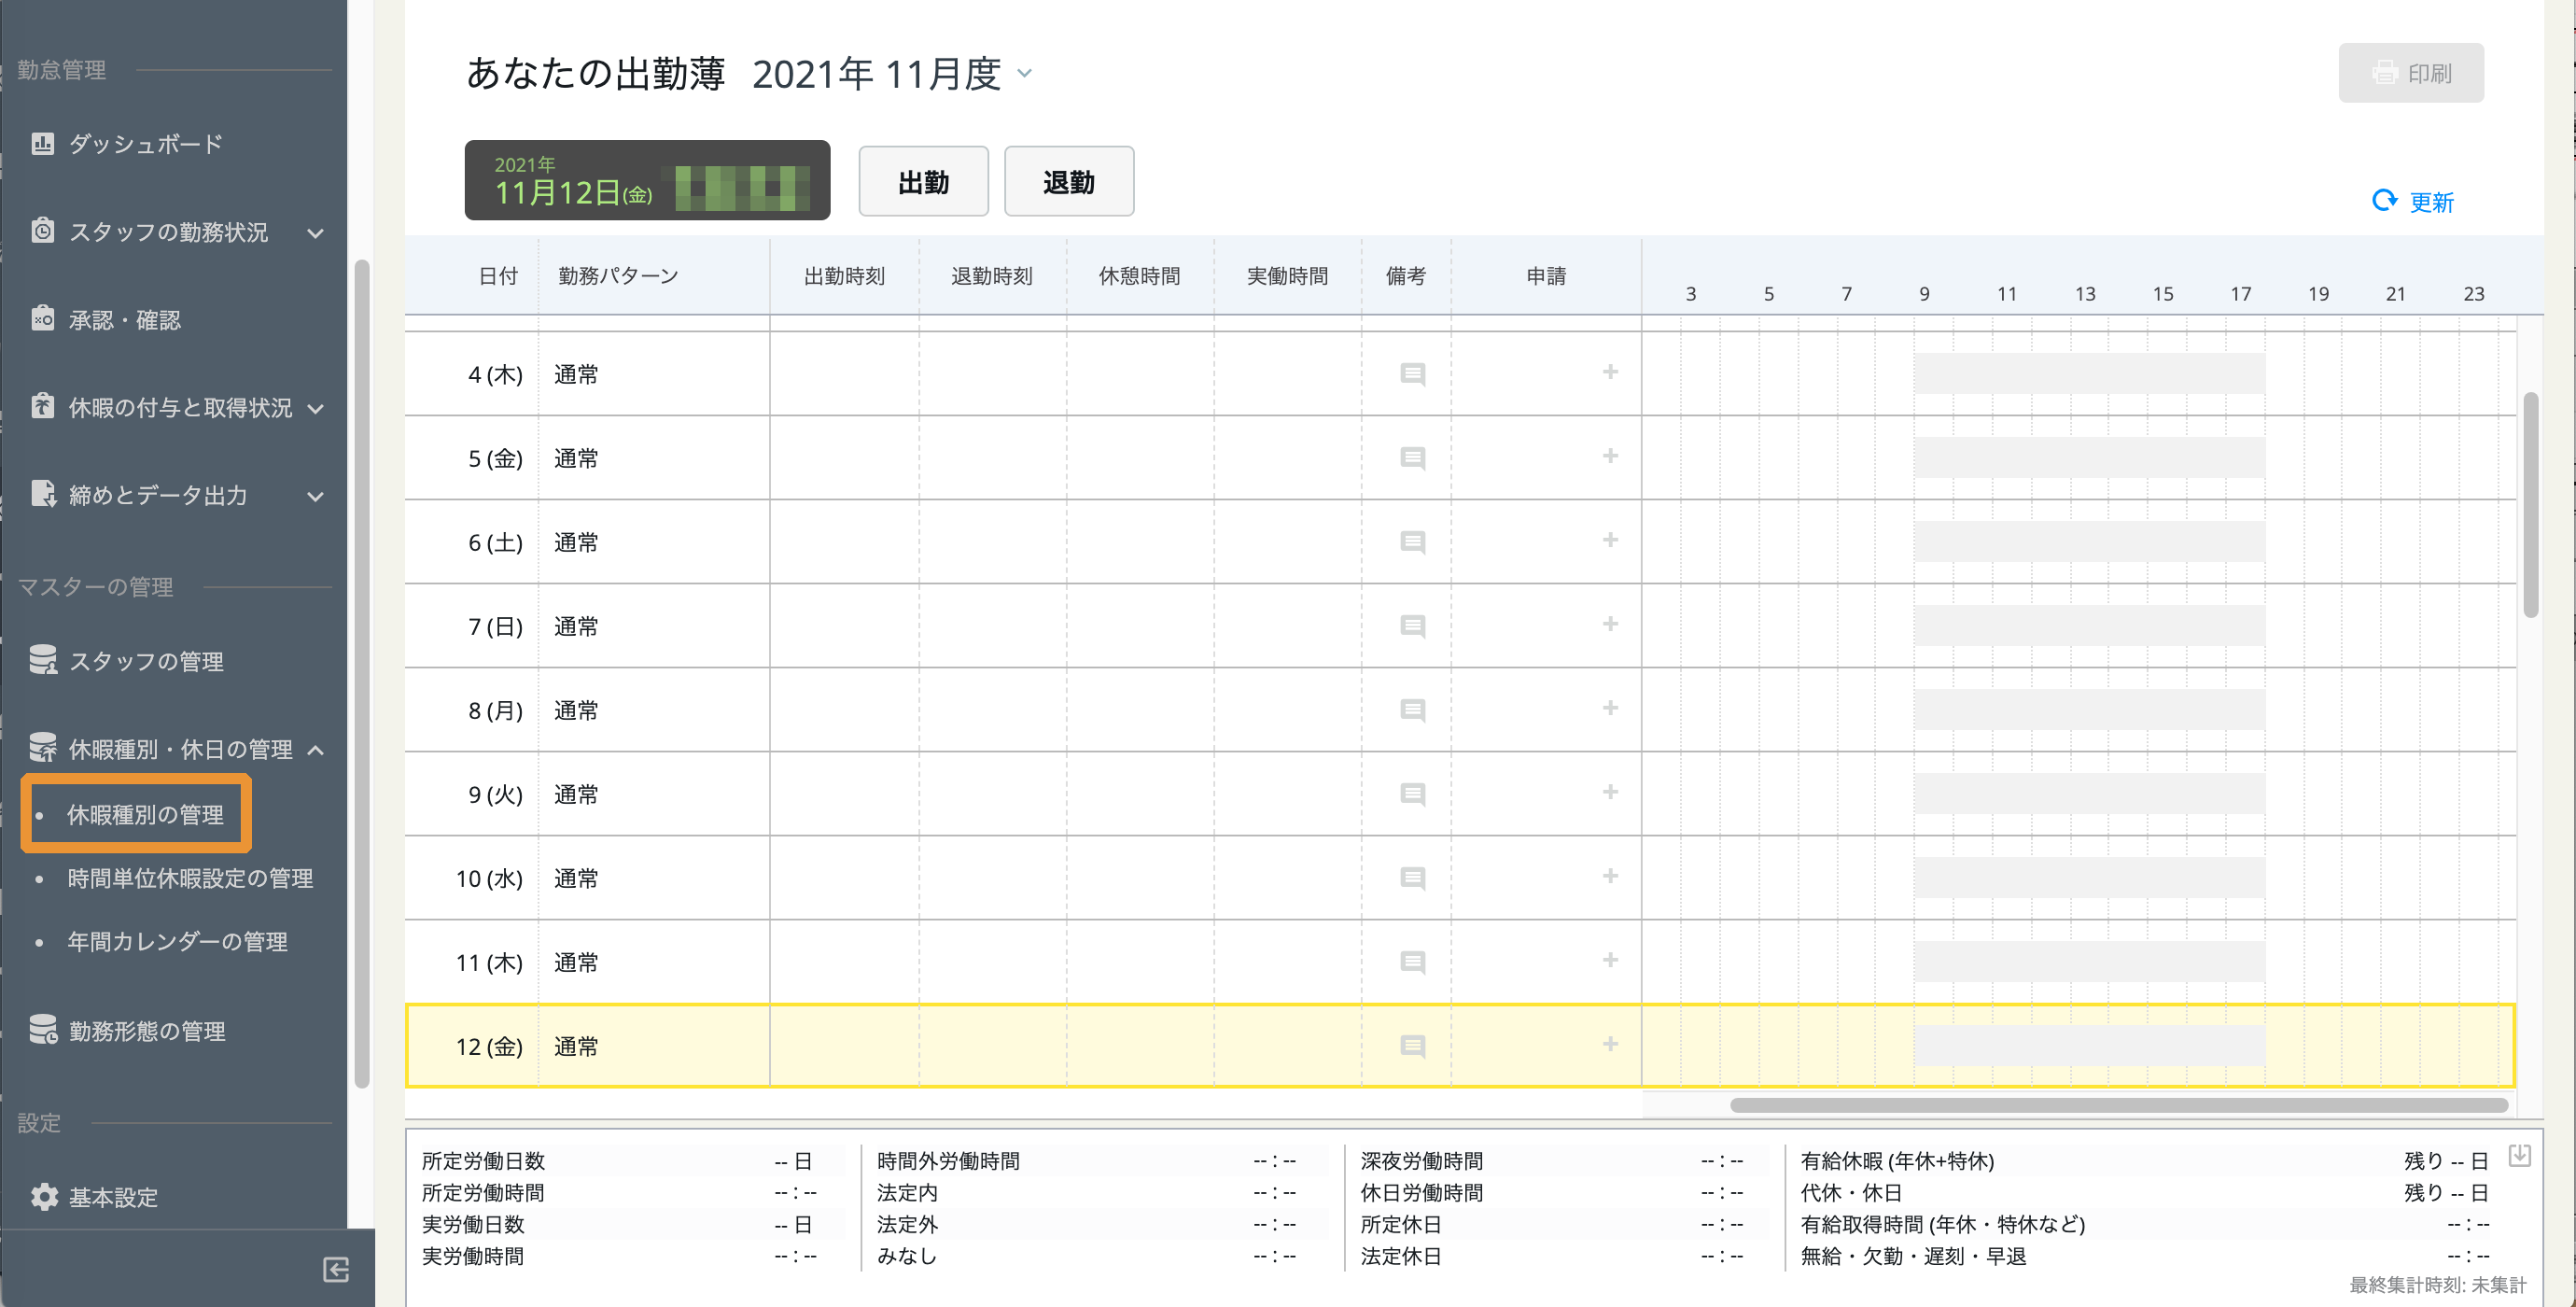Click the 更新 refresh link
Viewport: 2576px width, 1307px height.
click(x=2431, y=202)
